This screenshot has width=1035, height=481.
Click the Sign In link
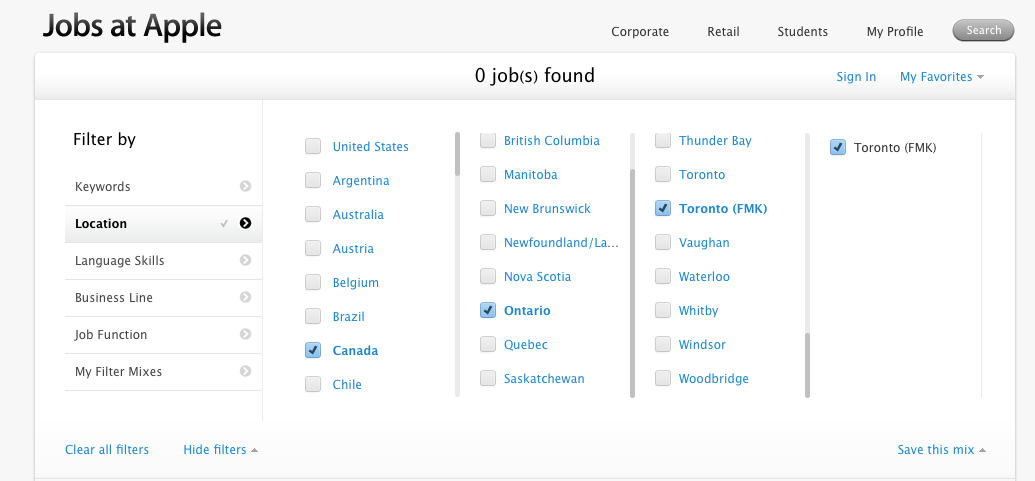[856, 77]
